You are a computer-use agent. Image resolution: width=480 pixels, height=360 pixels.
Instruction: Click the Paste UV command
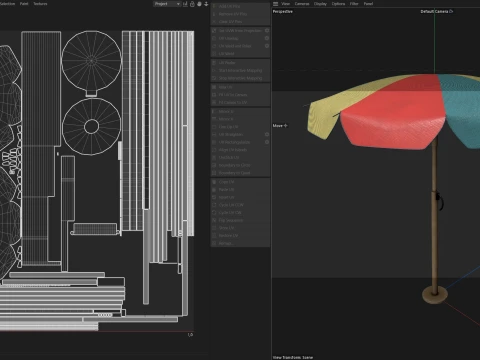click(x=240, y=189)
